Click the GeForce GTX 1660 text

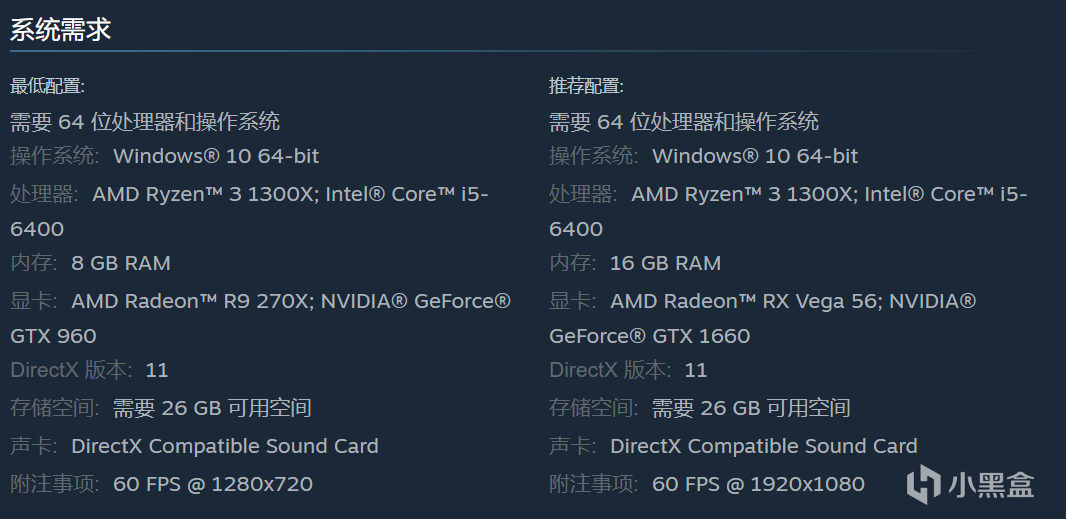point(649,336)
